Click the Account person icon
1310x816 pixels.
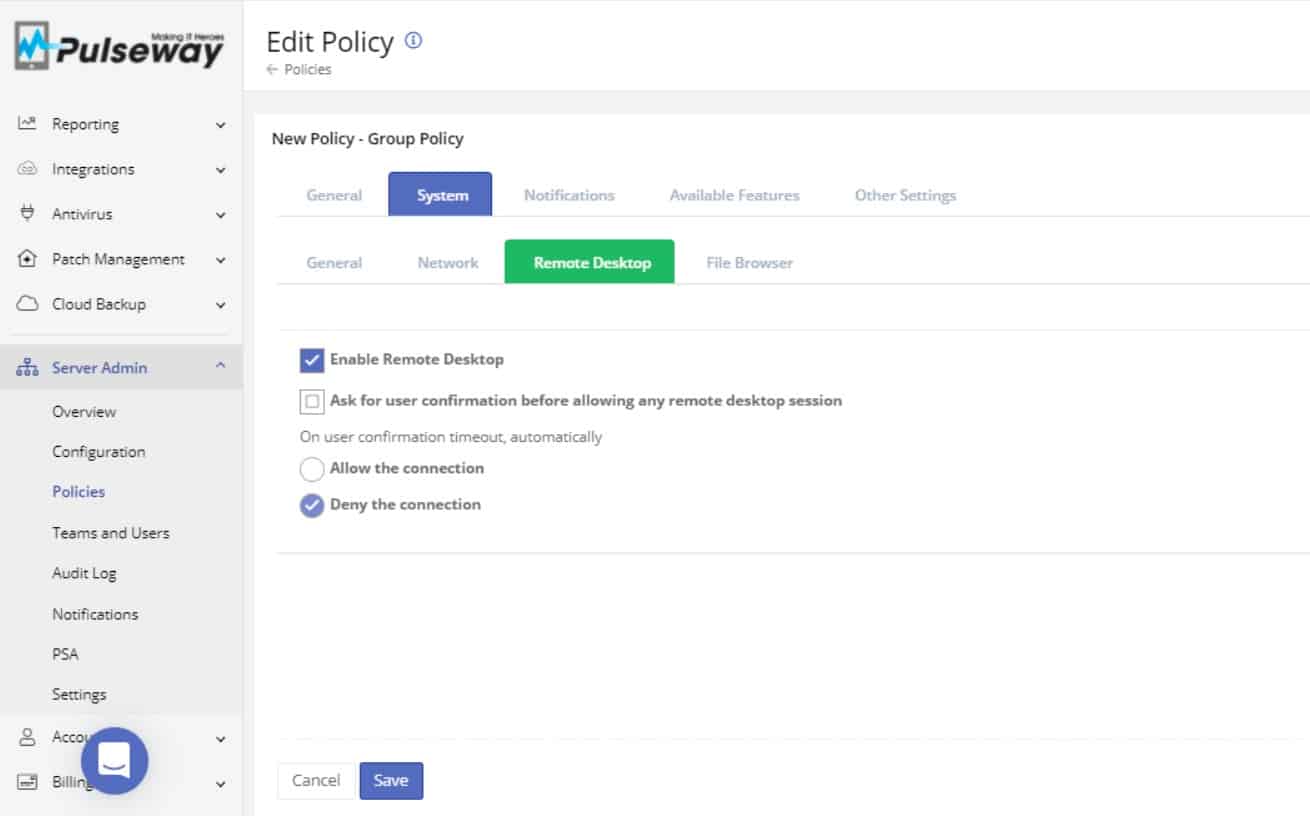[28, 737]
